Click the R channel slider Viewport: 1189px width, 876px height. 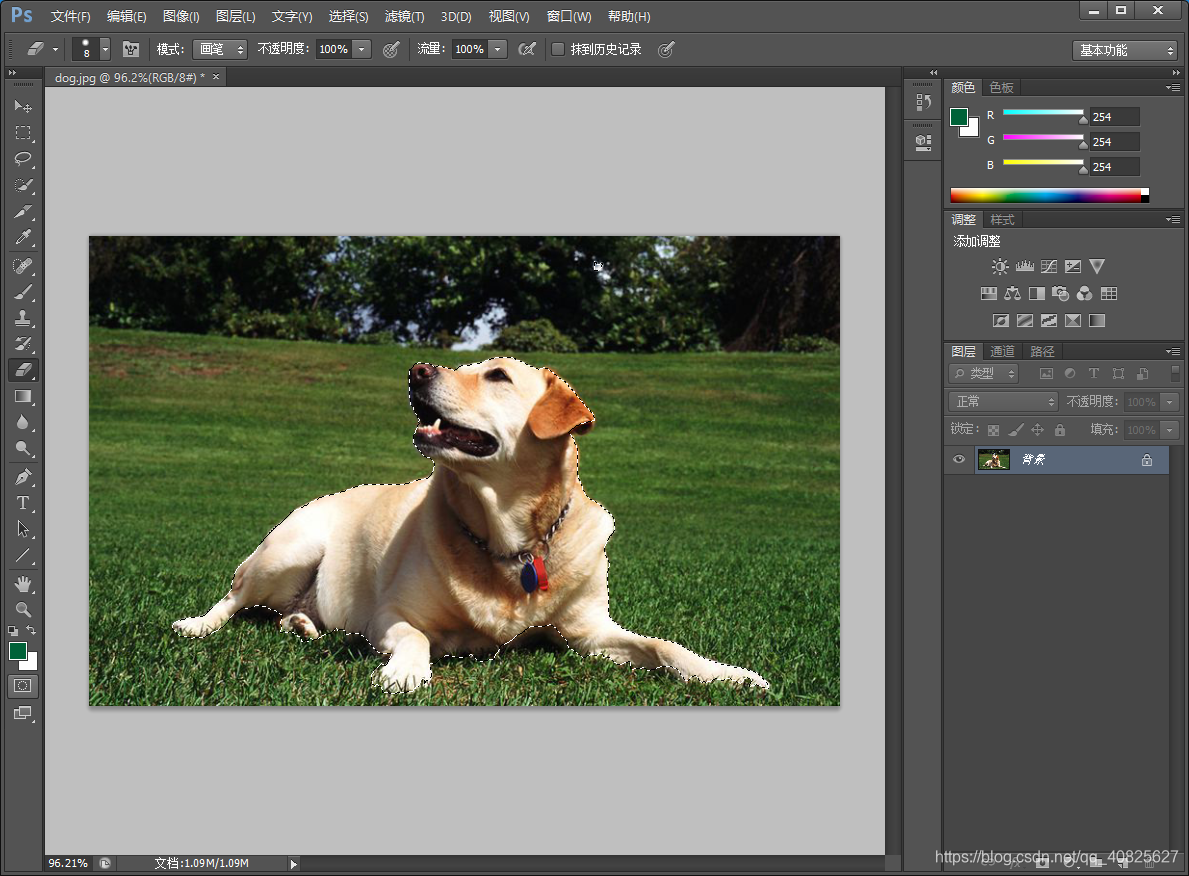tap(1043, 112)
